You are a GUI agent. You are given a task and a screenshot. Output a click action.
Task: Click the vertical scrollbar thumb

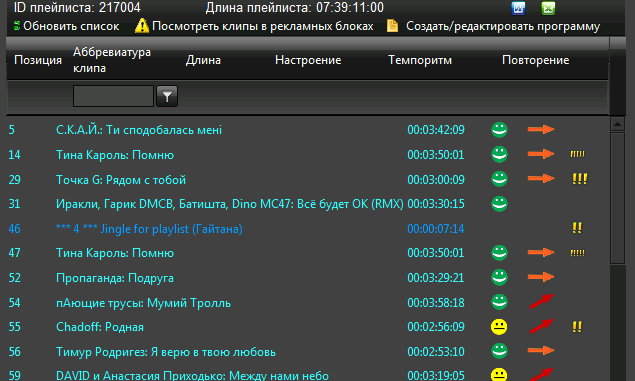tap(617, 198)
